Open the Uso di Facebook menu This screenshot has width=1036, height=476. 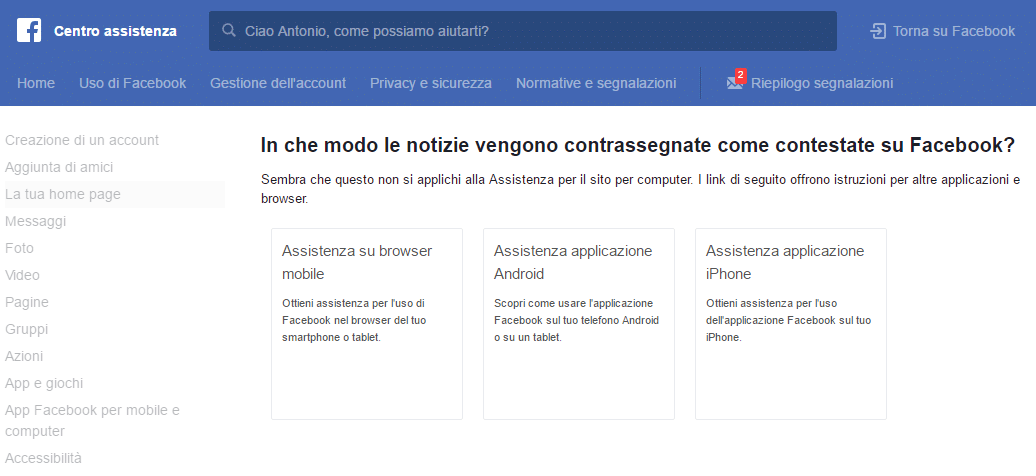(133, 83)
